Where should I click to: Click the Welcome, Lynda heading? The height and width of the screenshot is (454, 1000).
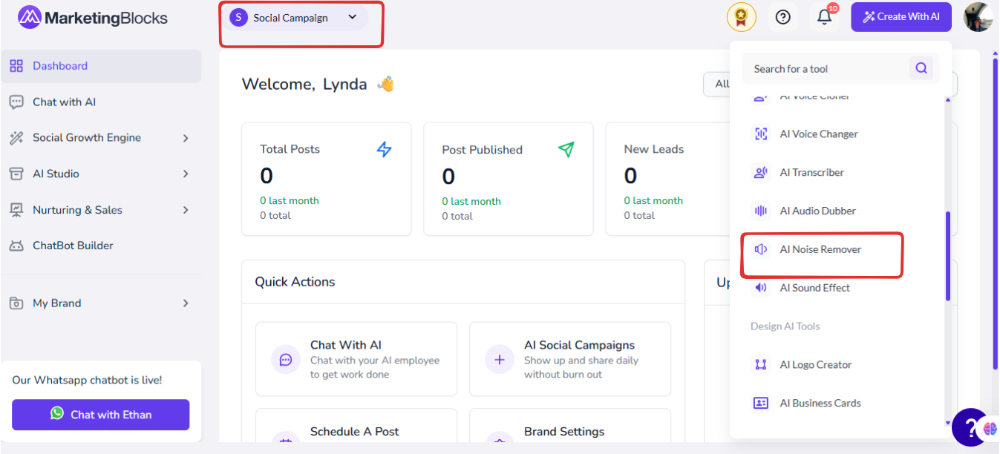click(x=305, y=84)
